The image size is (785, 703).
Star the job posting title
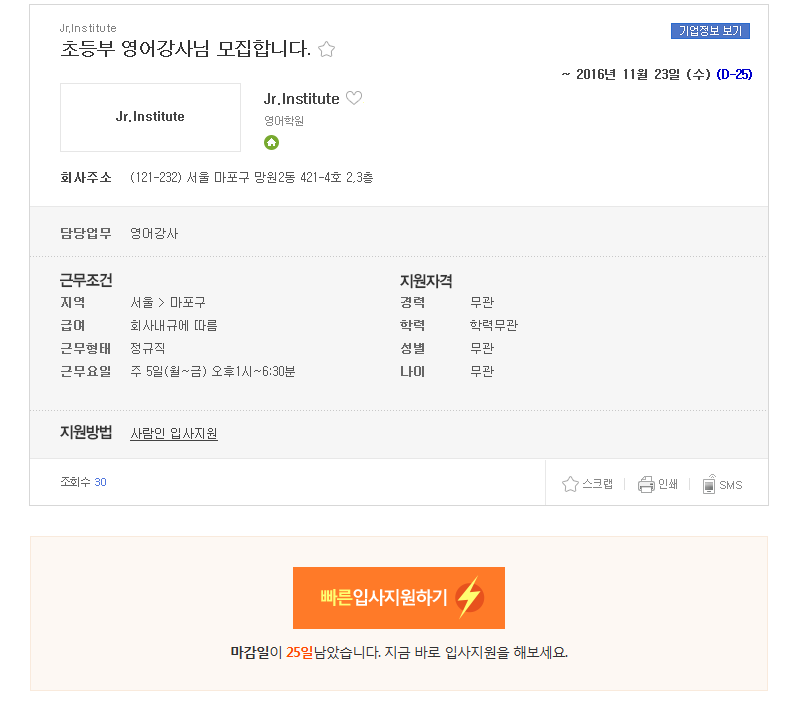click(326, 49)
